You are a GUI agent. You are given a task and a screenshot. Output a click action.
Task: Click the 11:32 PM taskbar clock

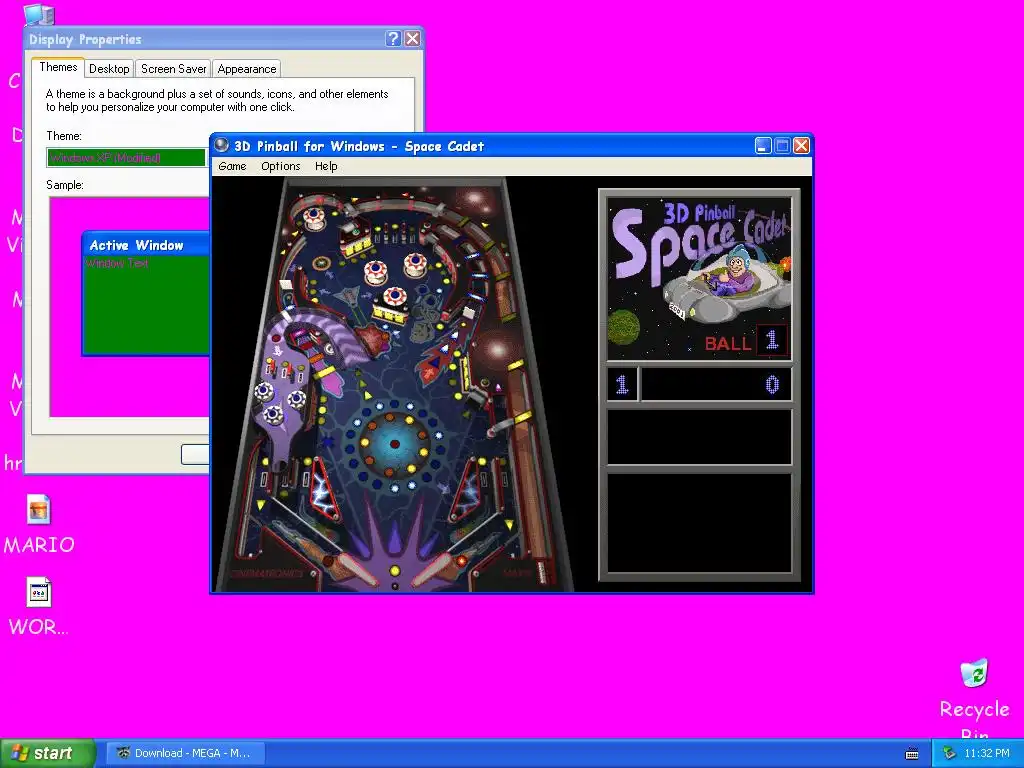[987, 753]
